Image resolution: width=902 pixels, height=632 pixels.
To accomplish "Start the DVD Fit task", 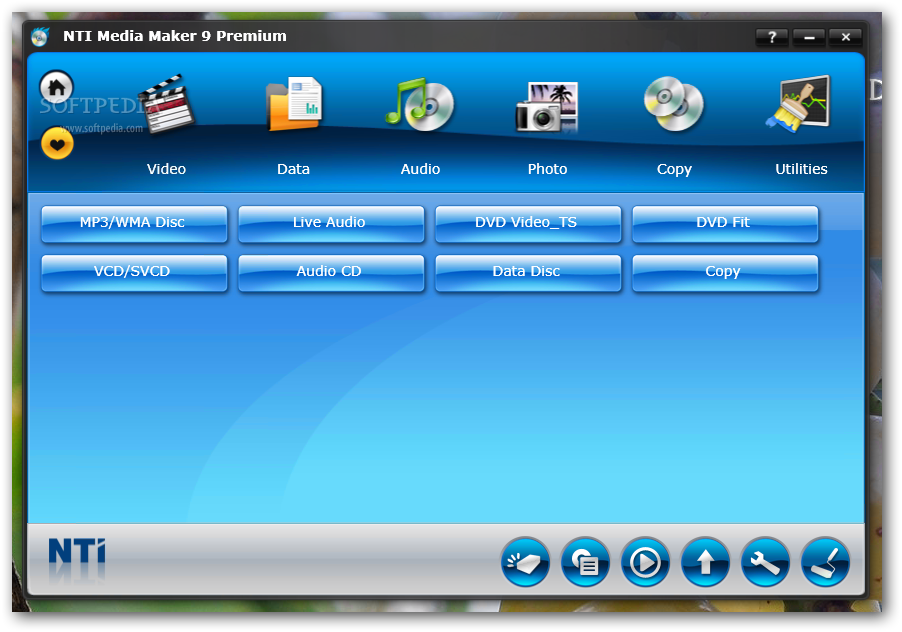I will click(x=725, y=224).
